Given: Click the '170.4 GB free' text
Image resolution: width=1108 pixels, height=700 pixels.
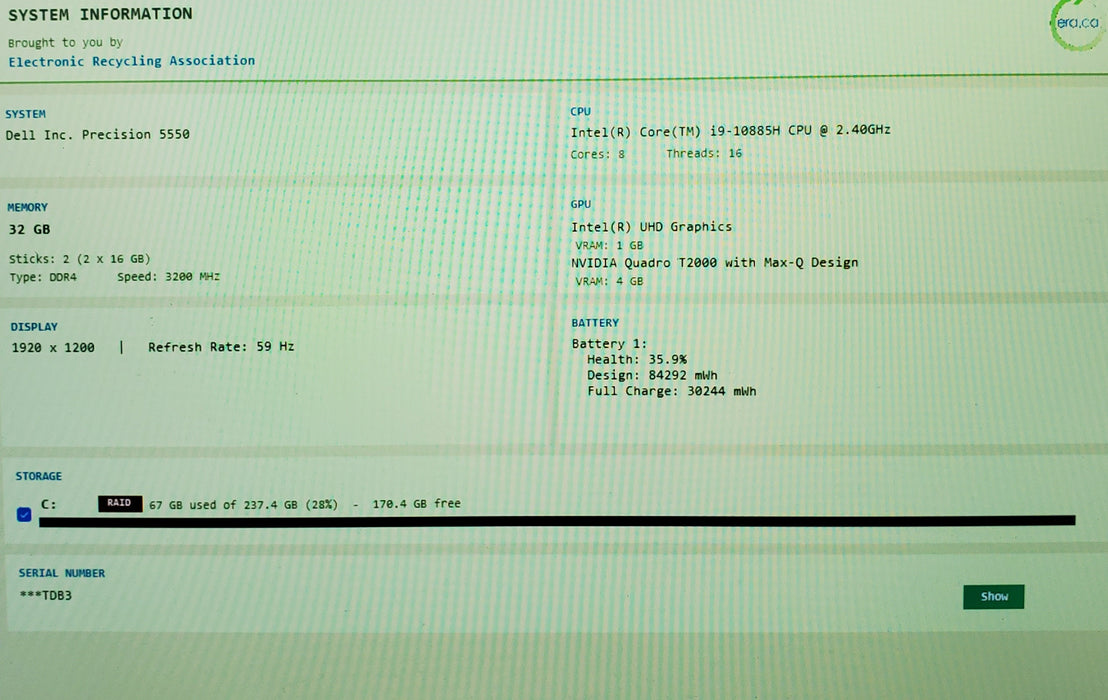Looking at the screenshot, I should pyautogui.click(x=416, y=504).
